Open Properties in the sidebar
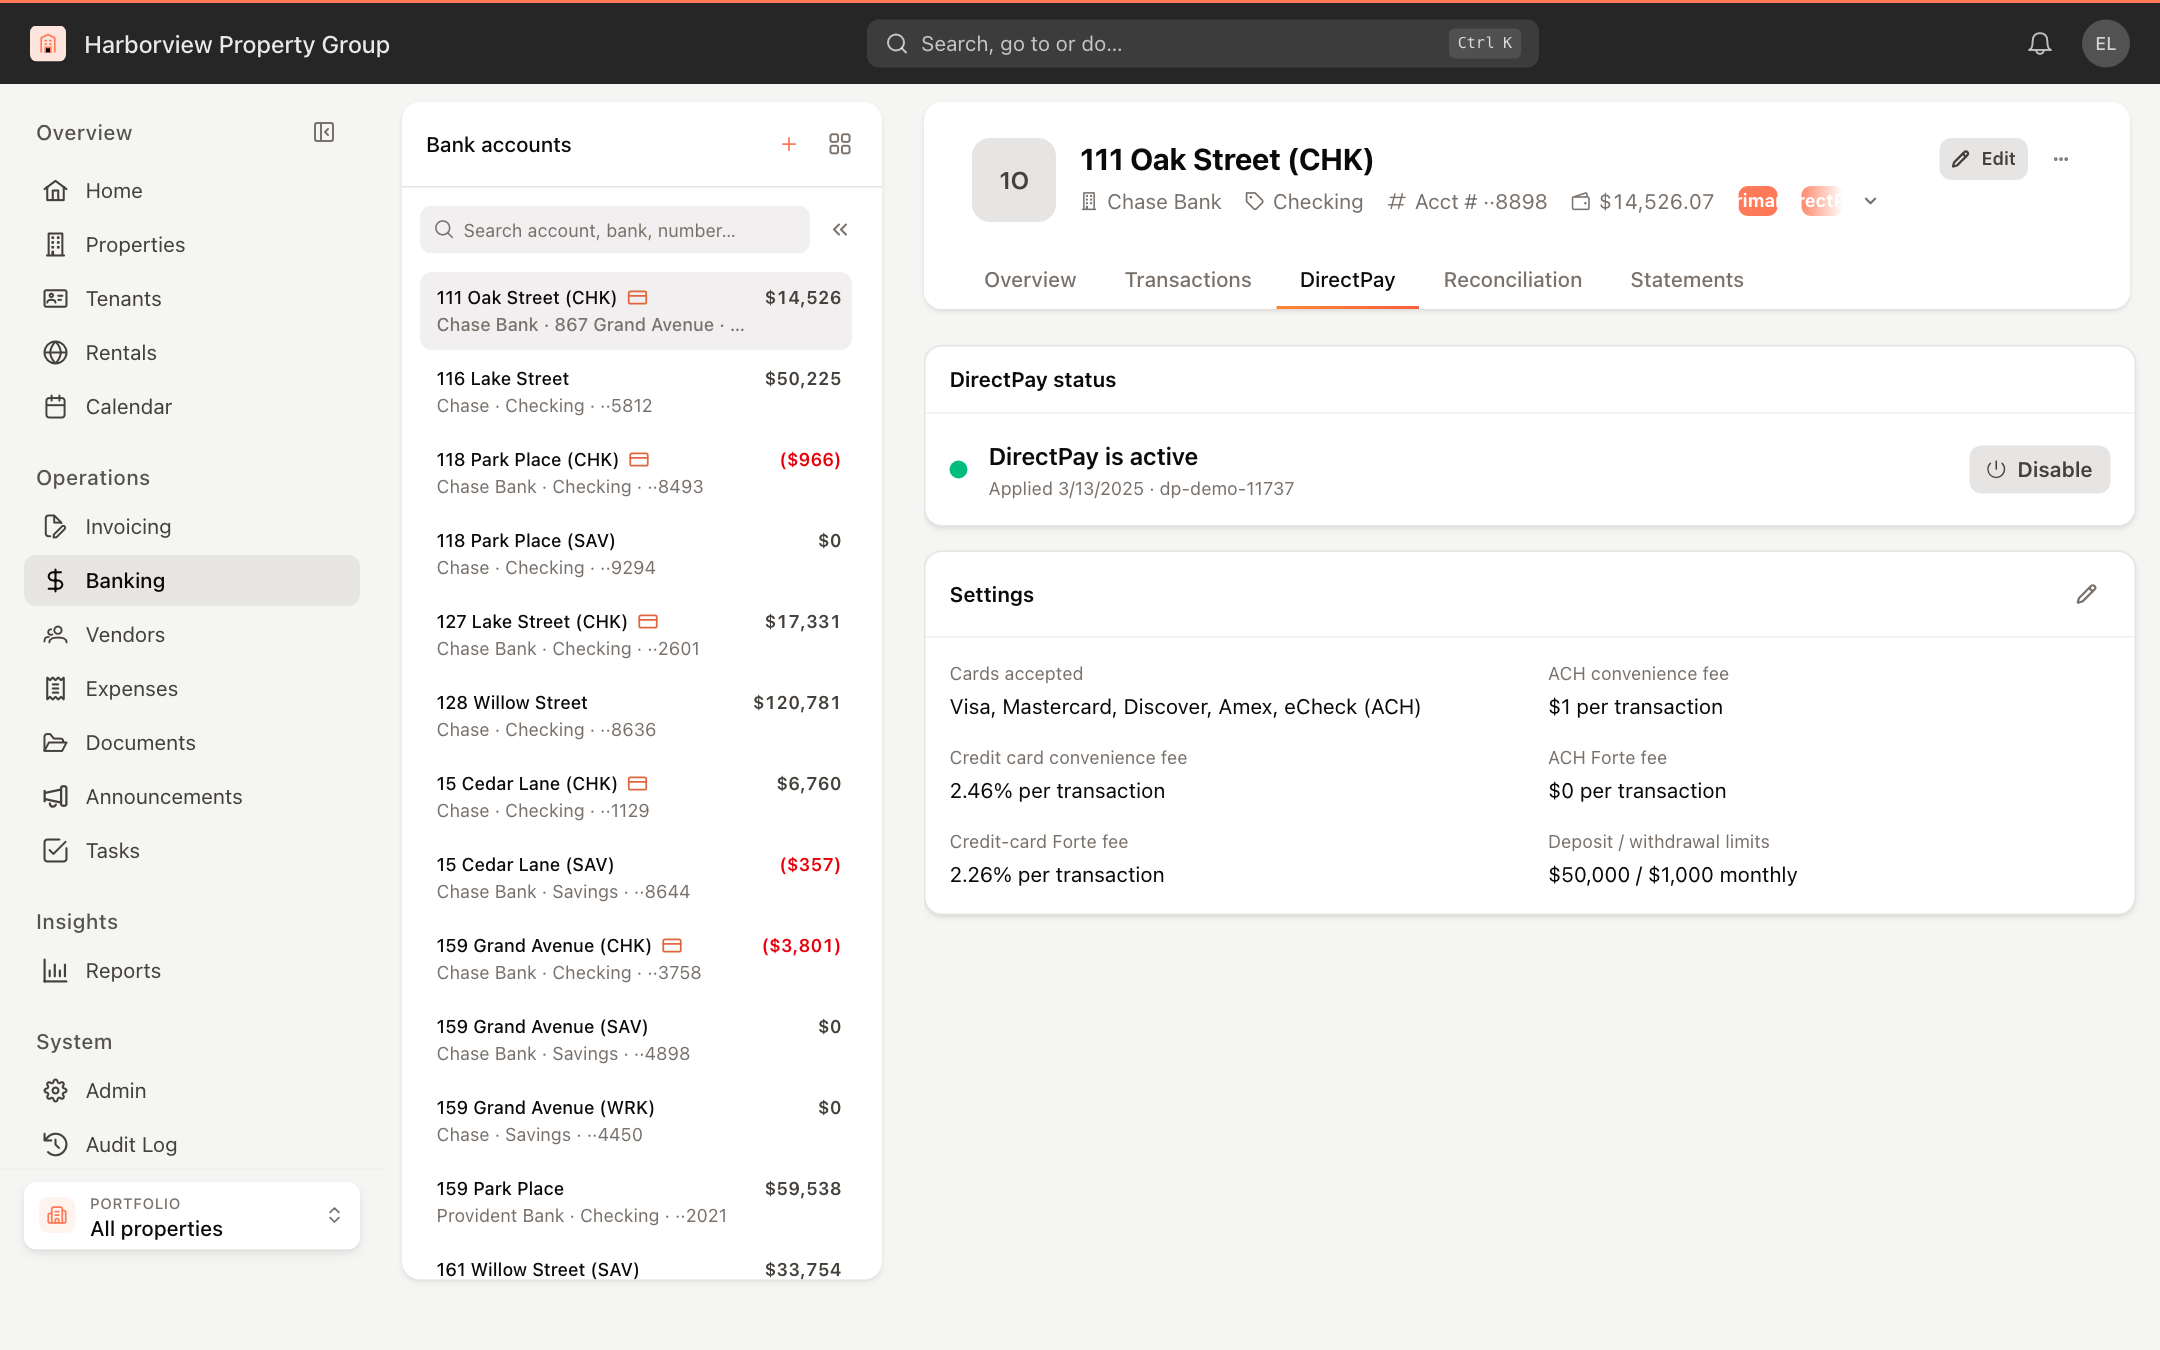The width and height of the screenshot is (2160, 1350). (x=192, y=245)
